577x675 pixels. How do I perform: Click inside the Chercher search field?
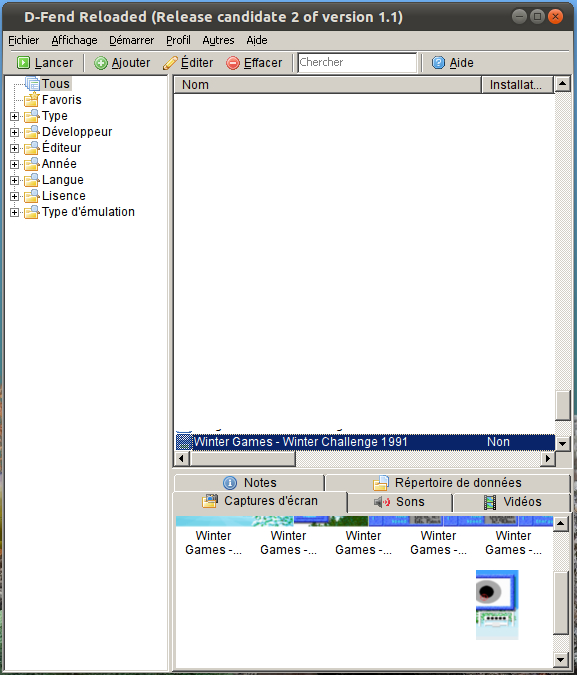pyautogui.click(x=357, y=62)
